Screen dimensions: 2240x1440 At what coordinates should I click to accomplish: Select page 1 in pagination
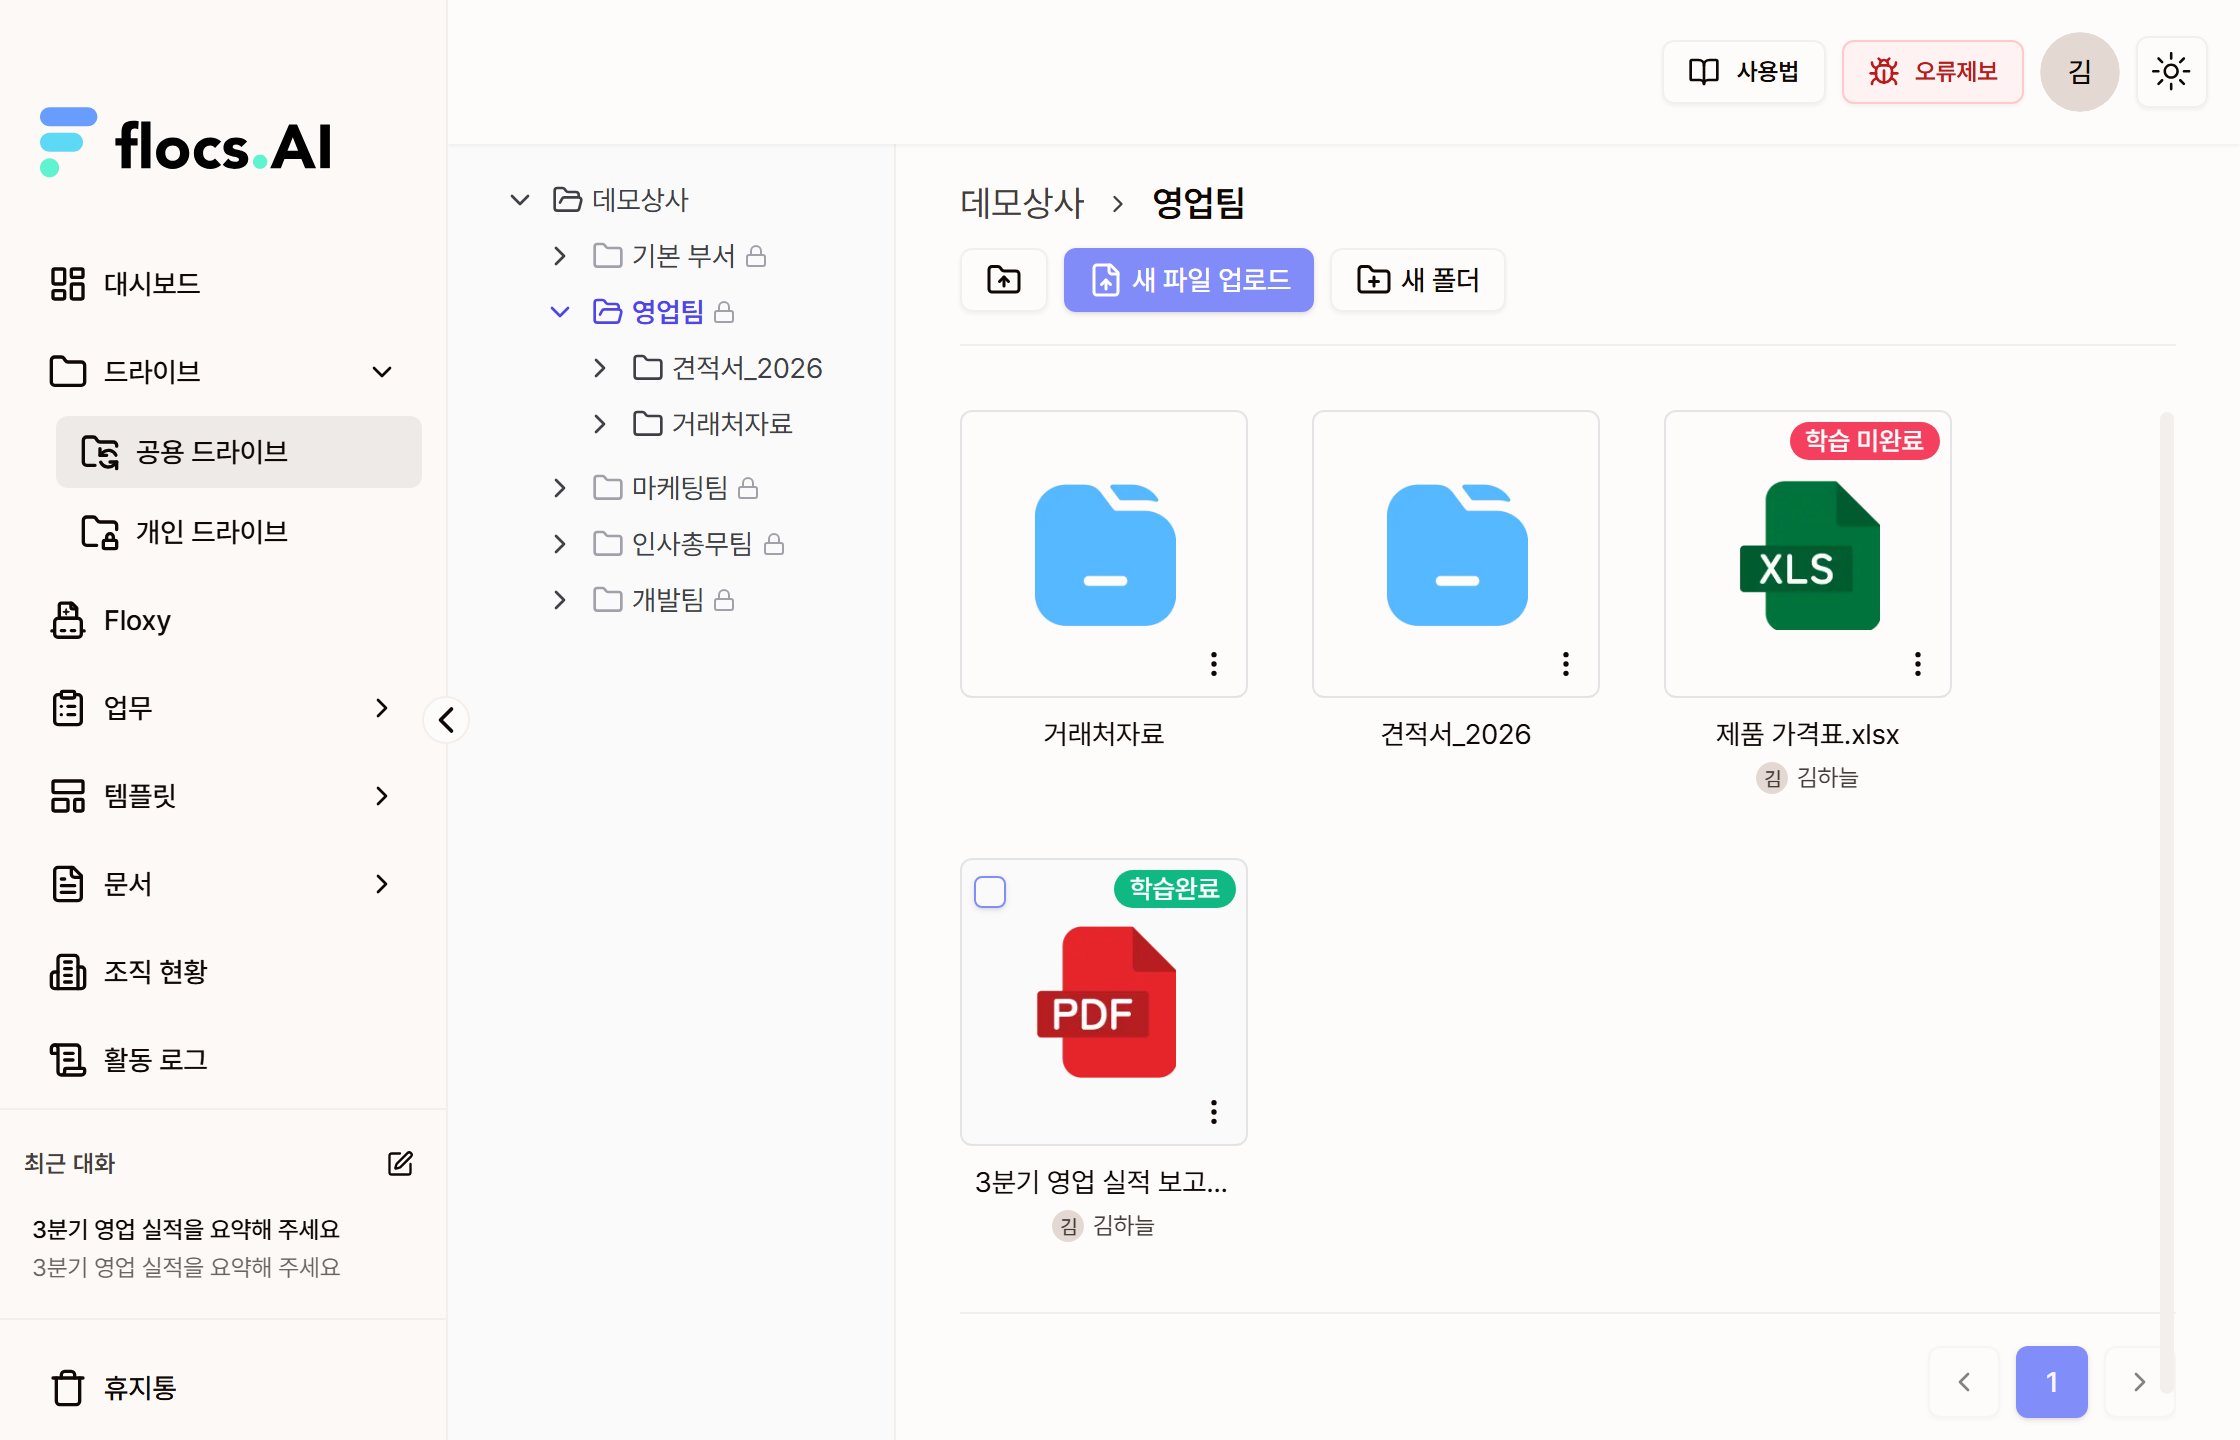(x=2052, y=1382)
